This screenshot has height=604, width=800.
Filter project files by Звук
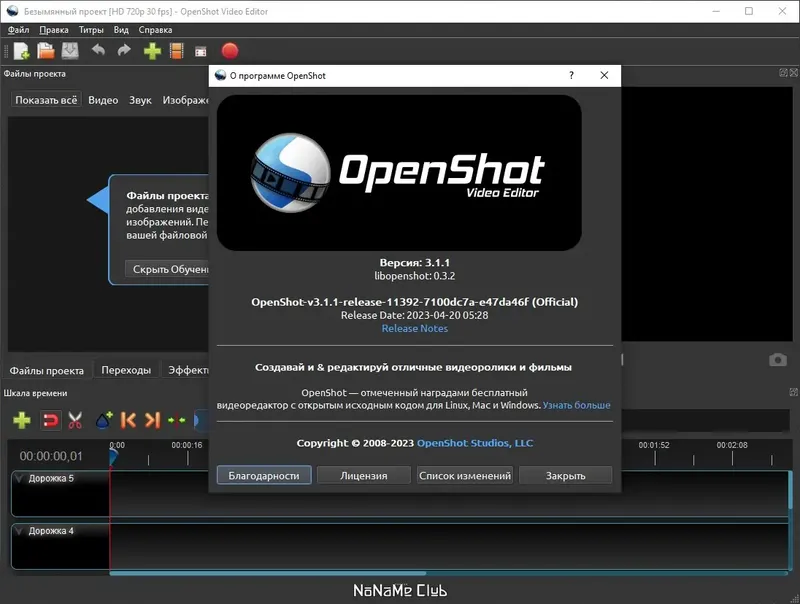pyautogui.click(x=140, y=100)
